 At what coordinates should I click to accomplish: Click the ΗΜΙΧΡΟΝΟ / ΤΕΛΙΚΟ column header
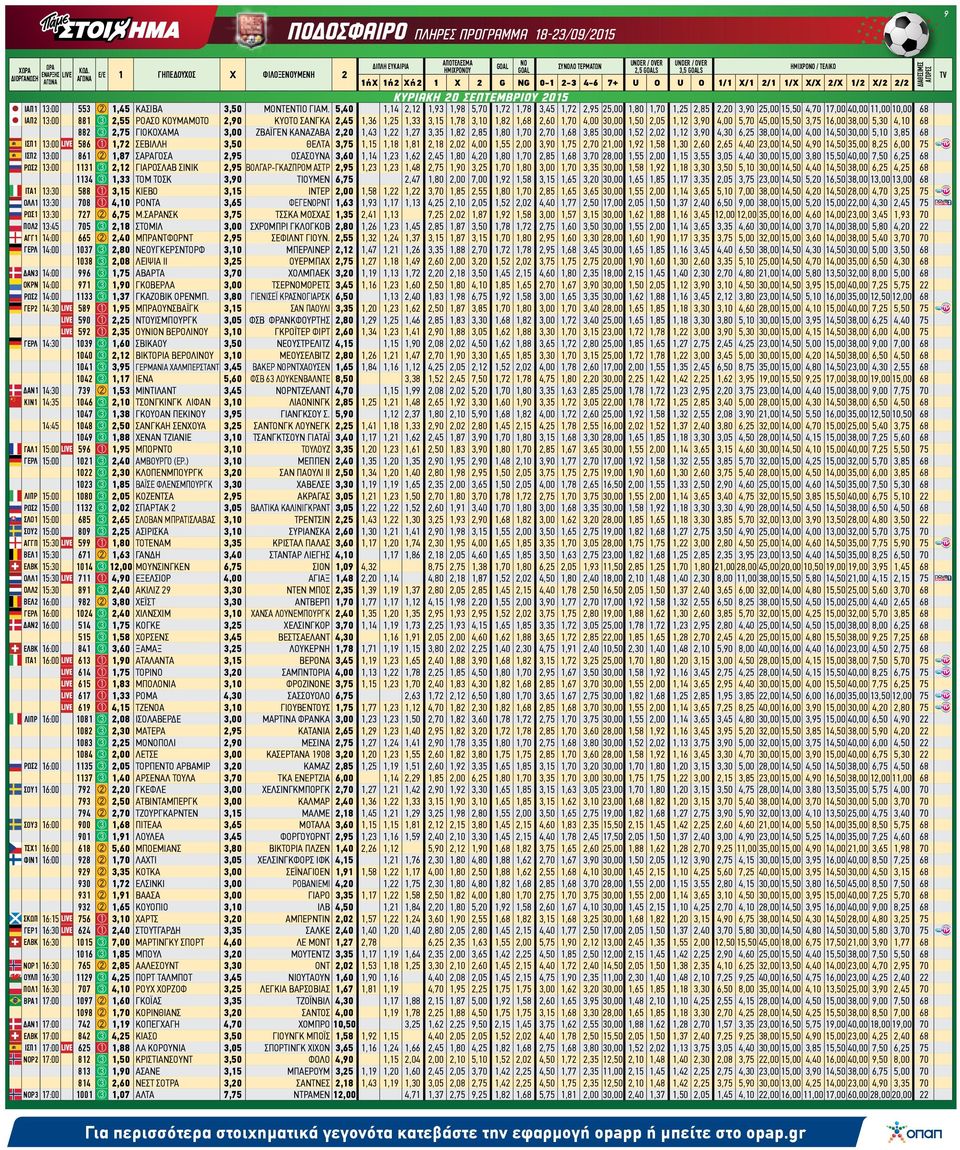click(x=814, y=66)
